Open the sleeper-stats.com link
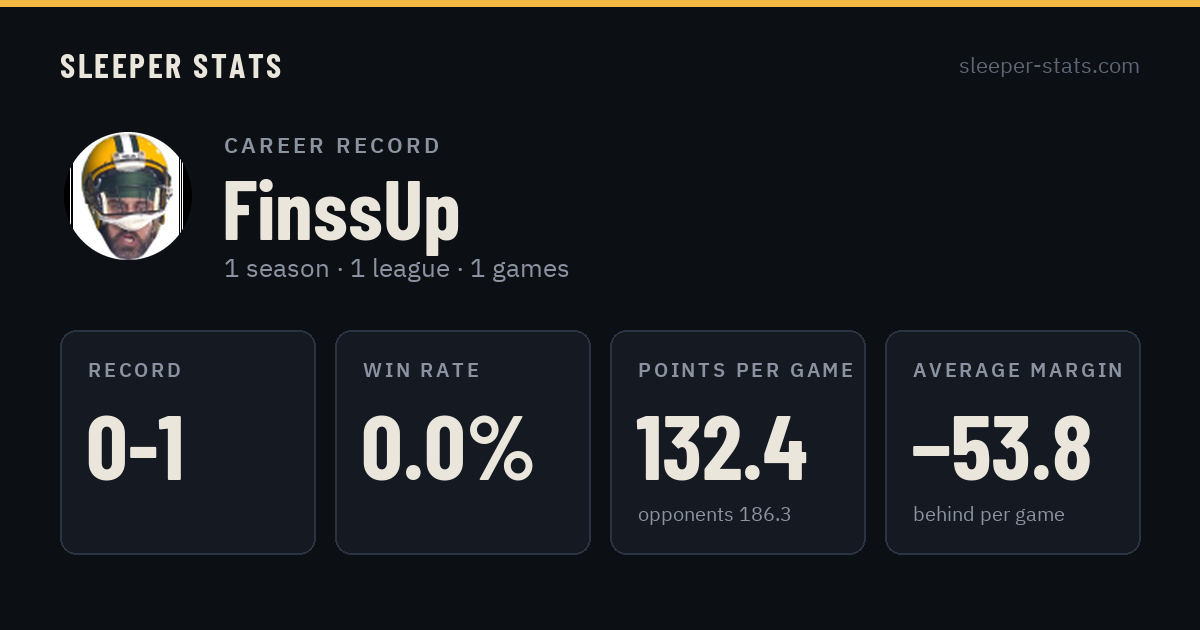The width and height of the screenshot is (1200, 630). point(1049,66)
